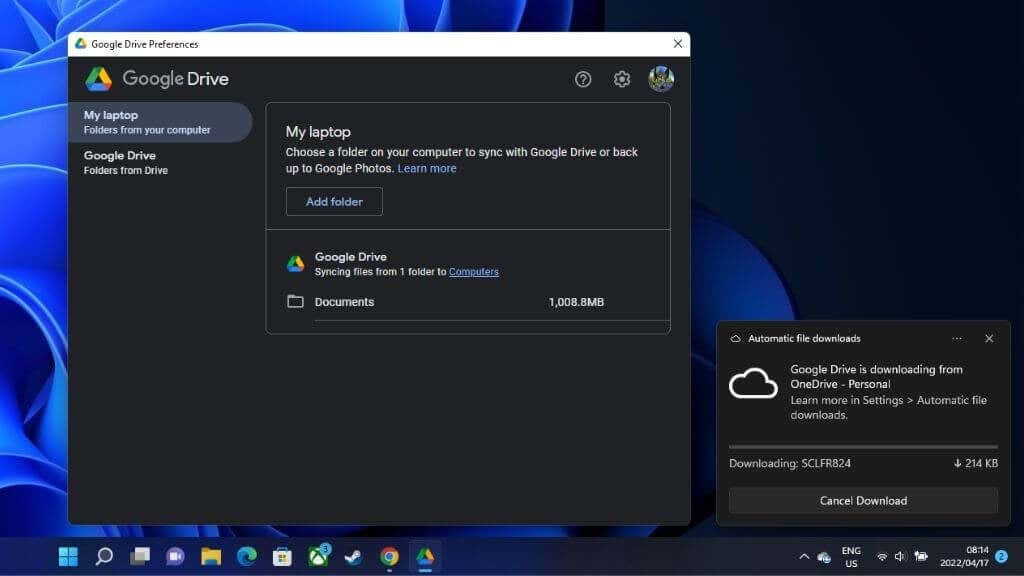1024x576 pixels.
Task: Click the 1,008.8MB size value
Action: pos(576,302)
